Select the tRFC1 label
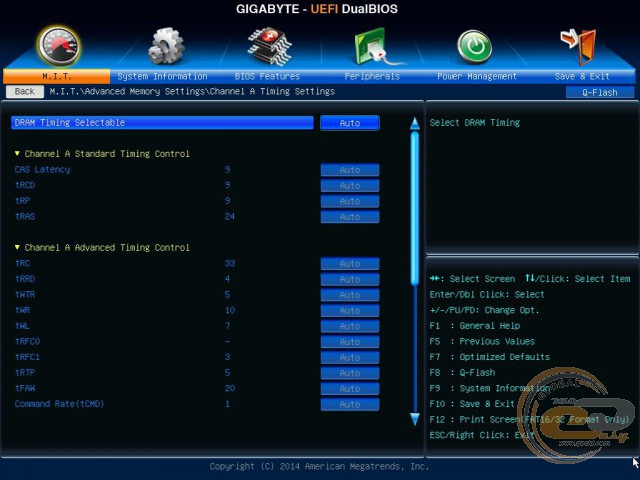This screenshot has height=480, width=640. (27, 357)
